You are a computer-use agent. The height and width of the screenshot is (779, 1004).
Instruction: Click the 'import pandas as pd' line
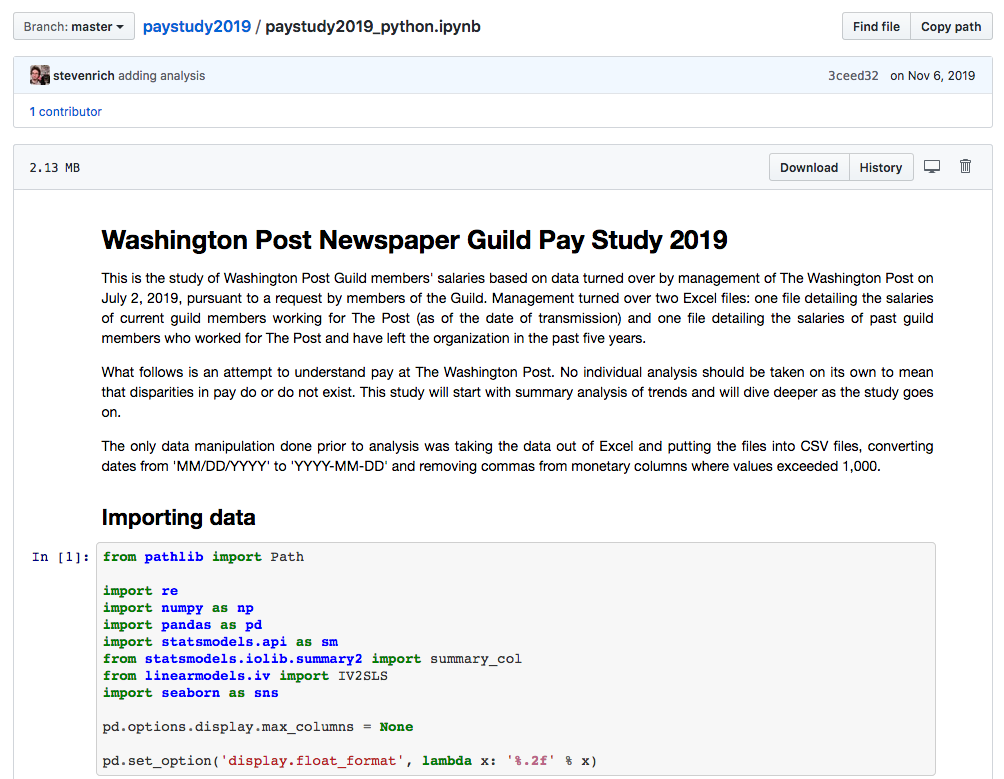(x=182, y=625)
